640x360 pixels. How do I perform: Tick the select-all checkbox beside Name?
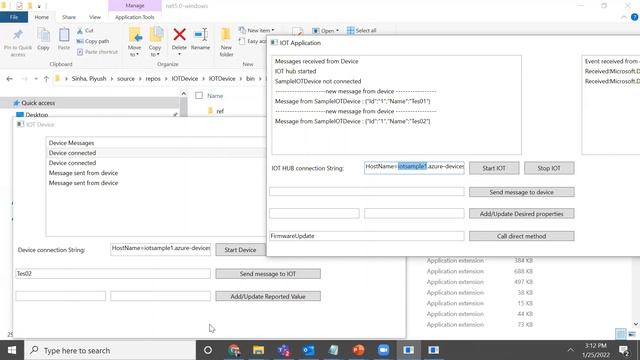[x=199, y=96]
